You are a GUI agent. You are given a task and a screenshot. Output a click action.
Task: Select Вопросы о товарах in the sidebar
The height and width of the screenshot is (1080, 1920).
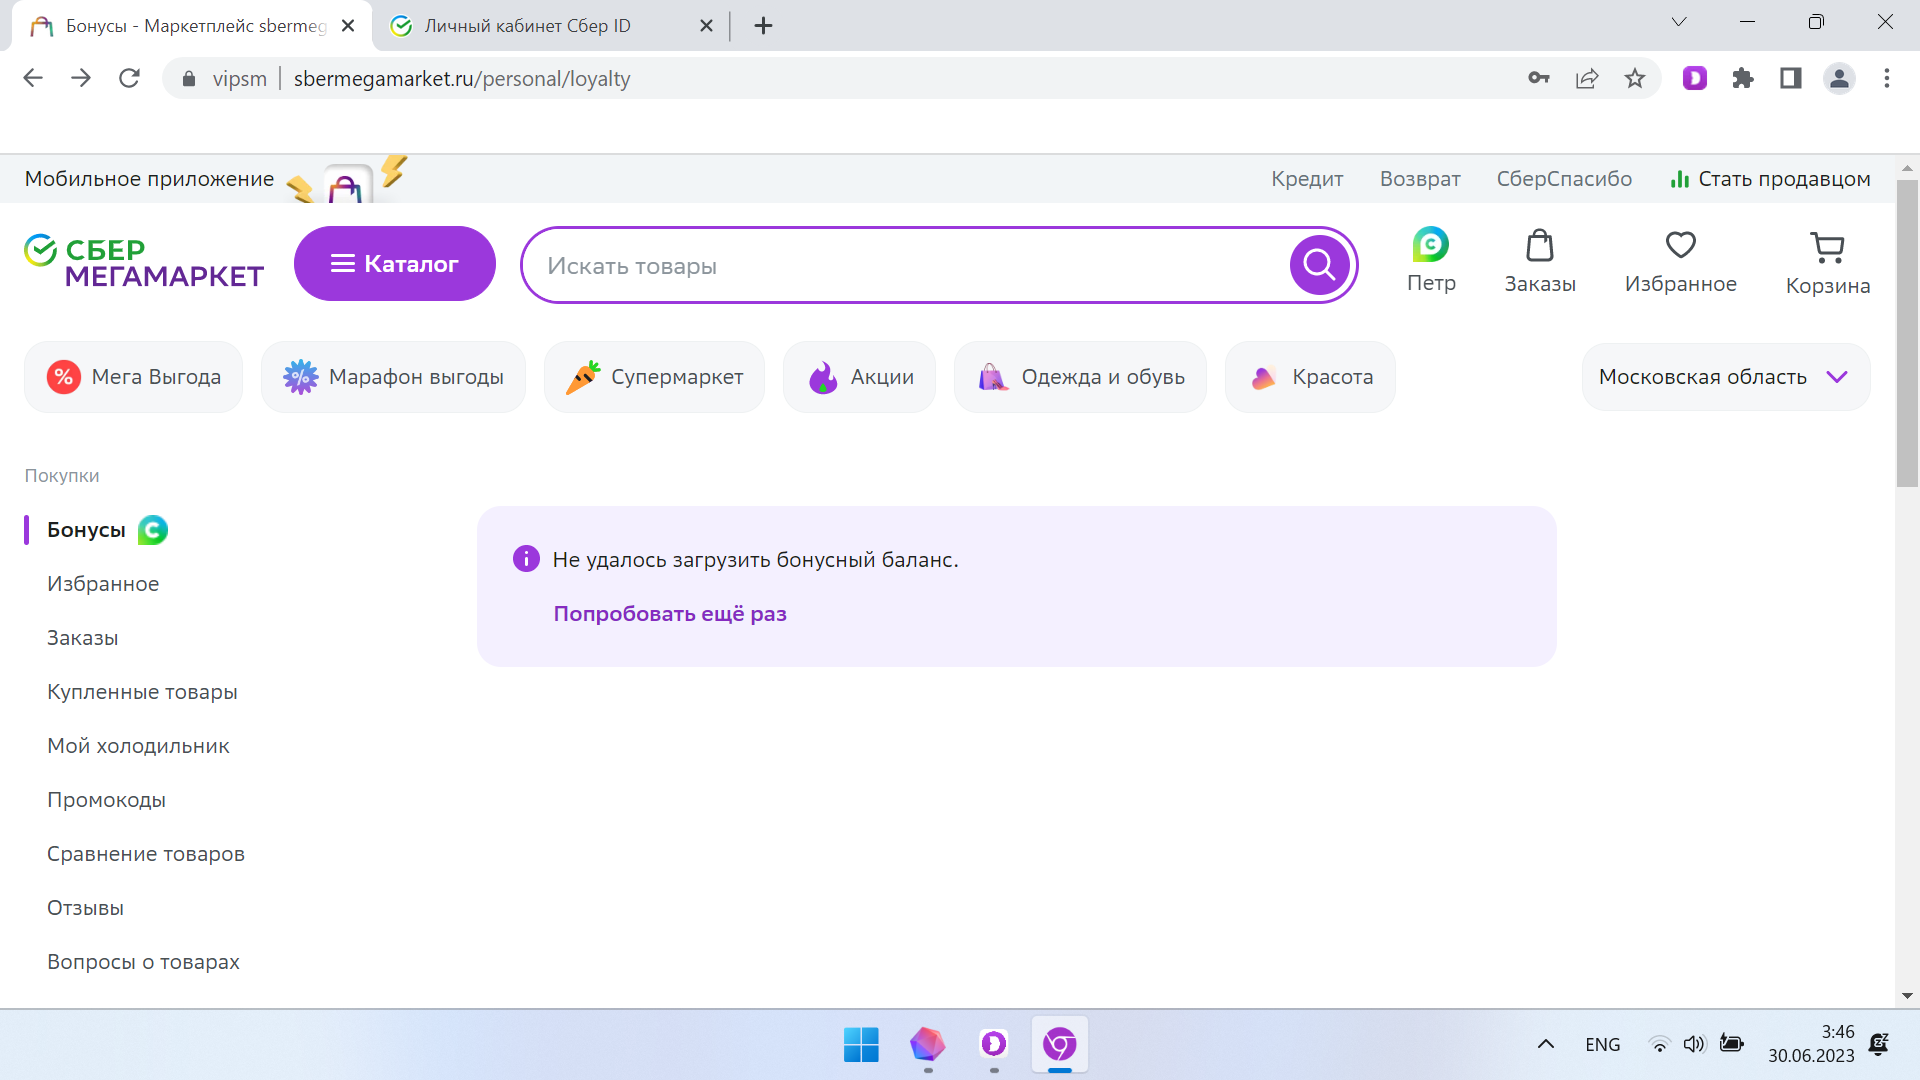tap(143, 962)
